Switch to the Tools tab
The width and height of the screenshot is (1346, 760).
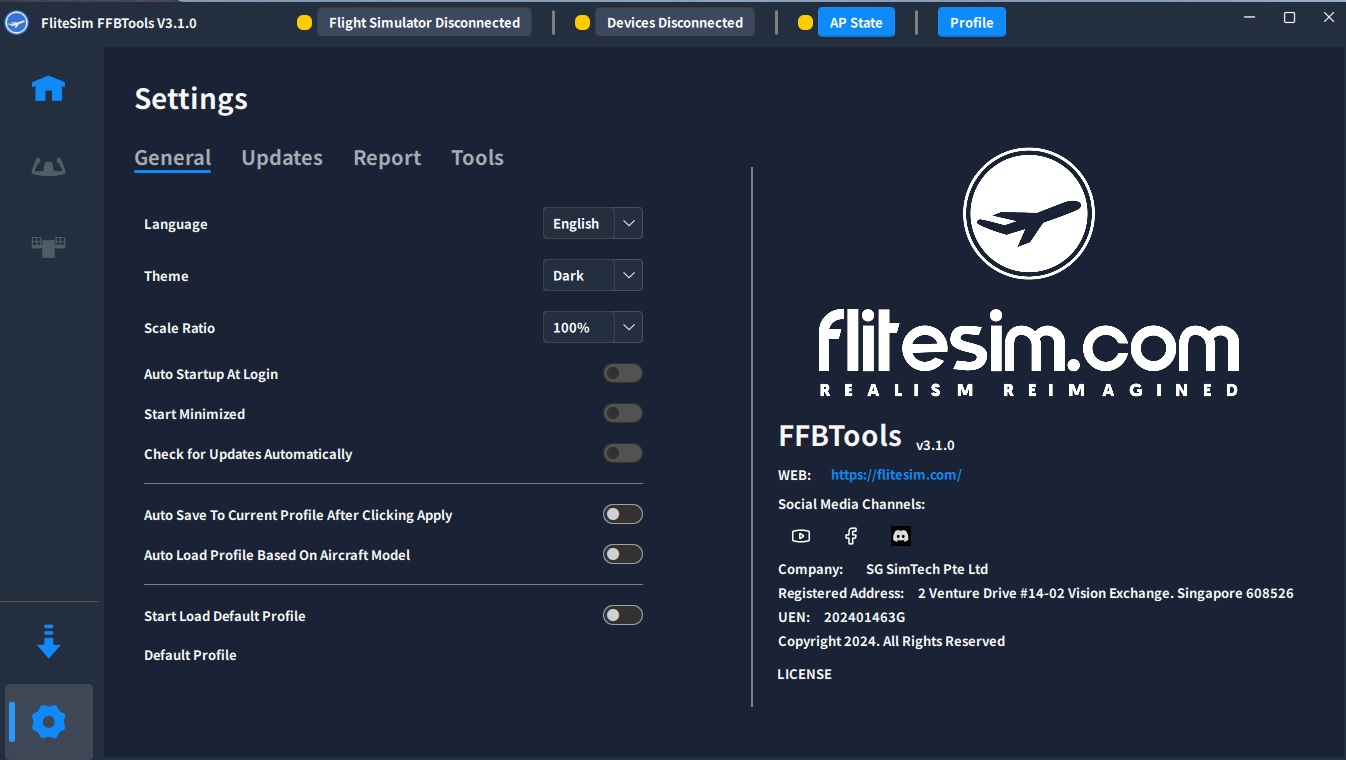477,158
